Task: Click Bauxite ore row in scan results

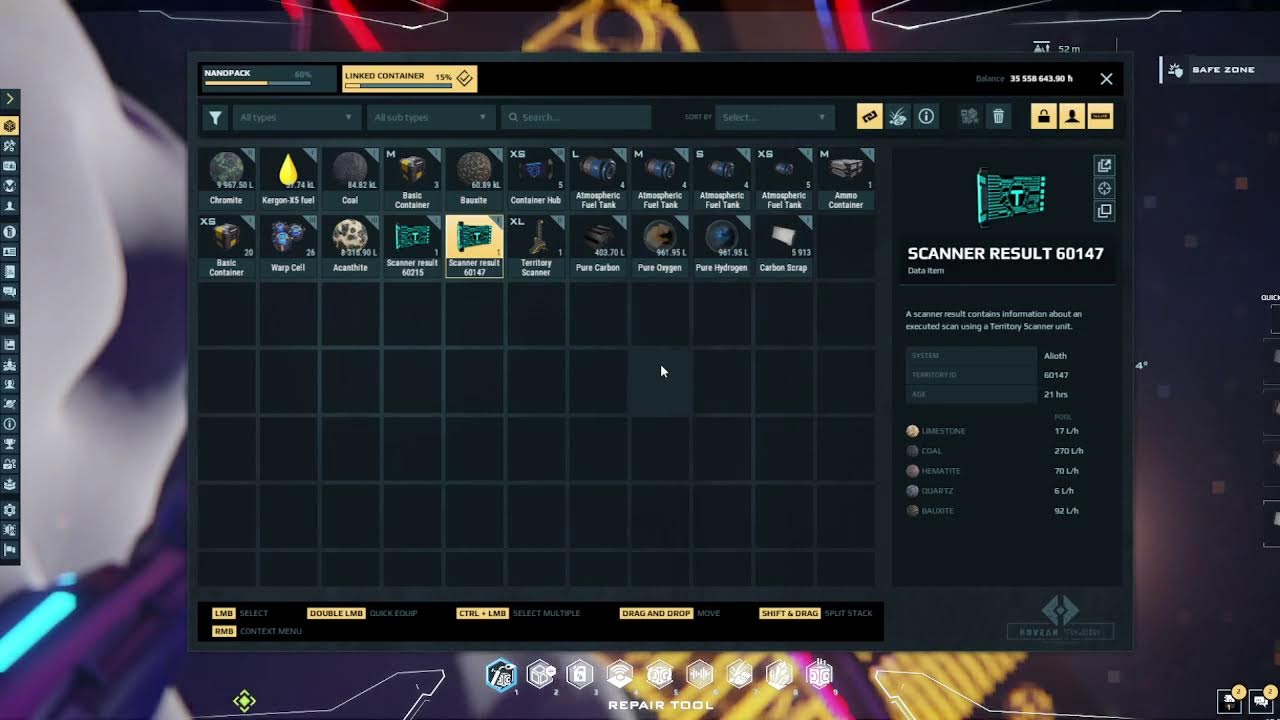Action: pos(1001,511)
